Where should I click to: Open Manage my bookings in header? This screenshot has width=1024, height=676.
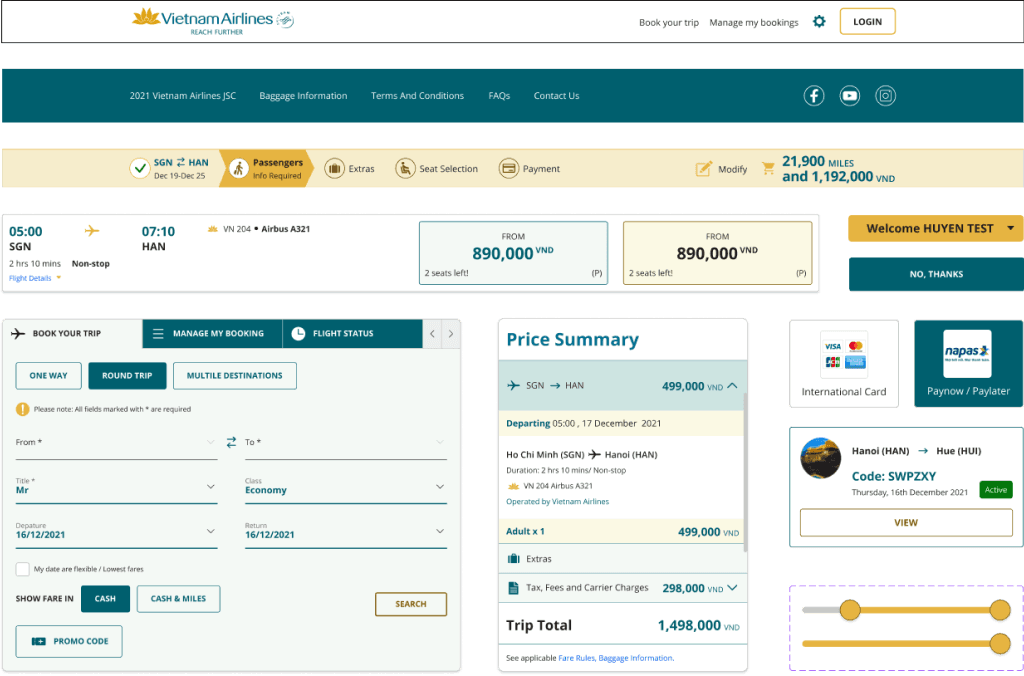(754, 22)
